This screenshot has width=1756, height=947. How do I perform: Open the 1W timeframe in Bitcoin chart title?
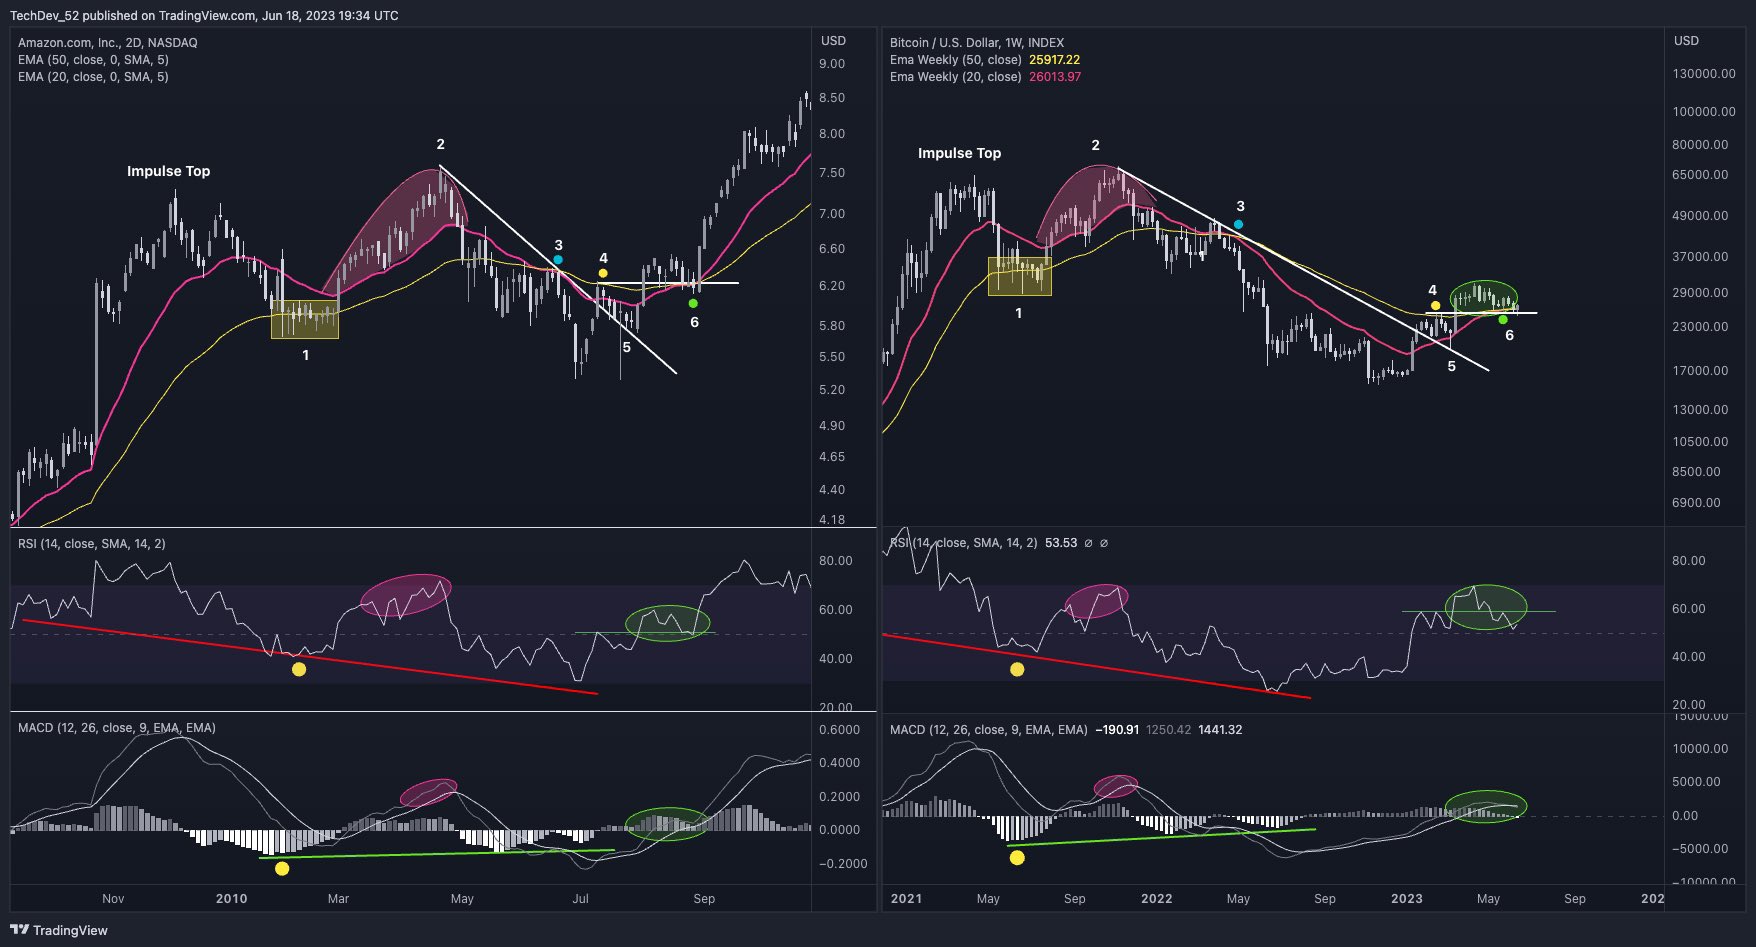click(x=1009, y=42)
